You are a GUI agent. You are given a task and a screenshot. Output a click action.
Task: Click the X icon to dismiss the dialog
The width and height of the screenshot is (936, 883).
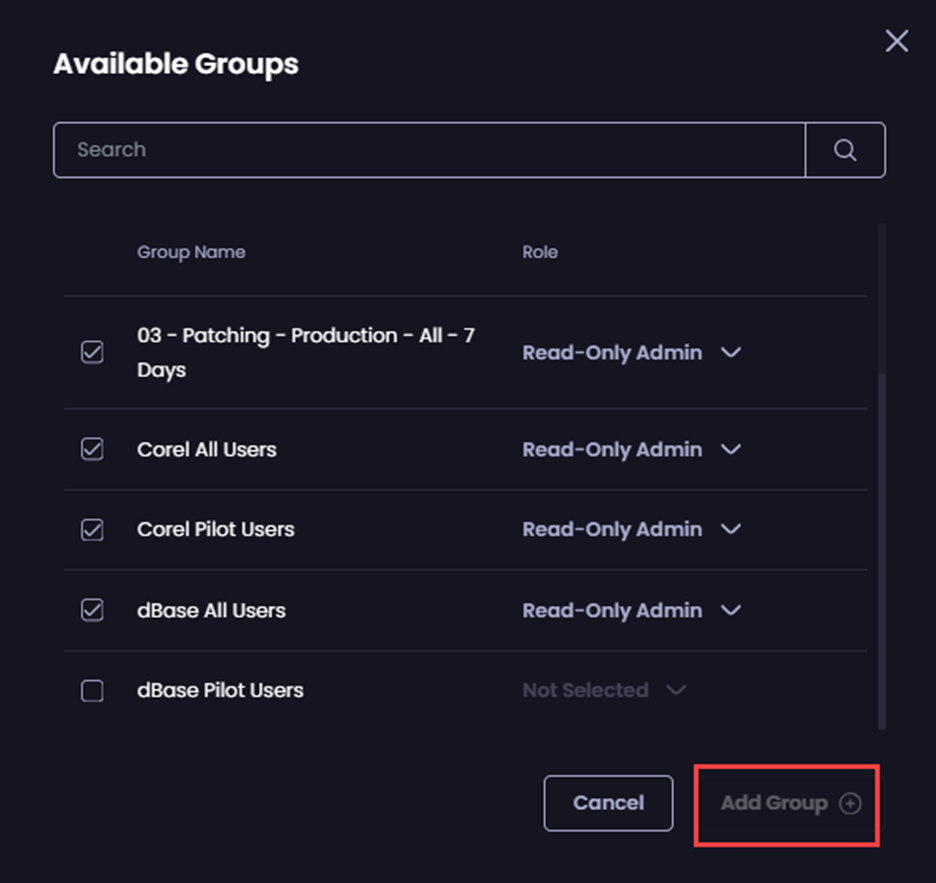pos(896,41)
